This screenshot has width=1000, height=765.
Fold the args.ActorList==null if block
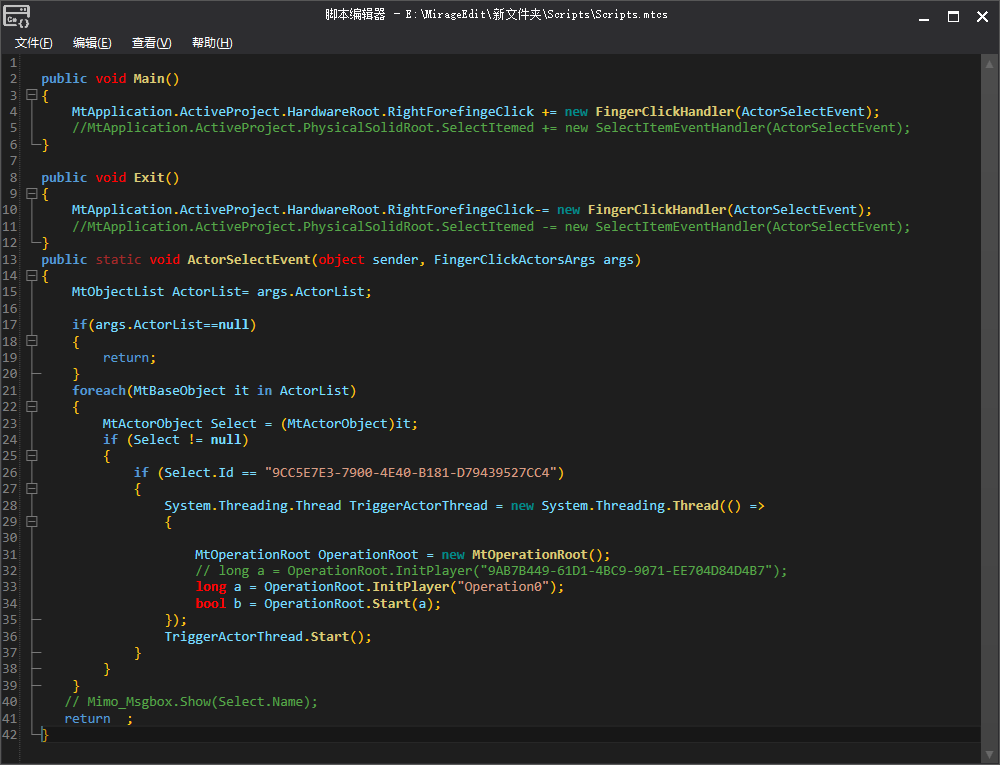32,341
